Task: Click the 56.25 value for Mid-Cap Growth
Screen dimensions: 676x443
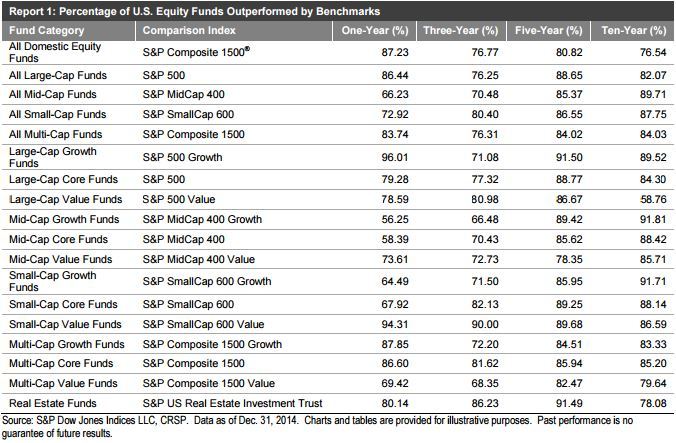Action: (x=386, y=219)
